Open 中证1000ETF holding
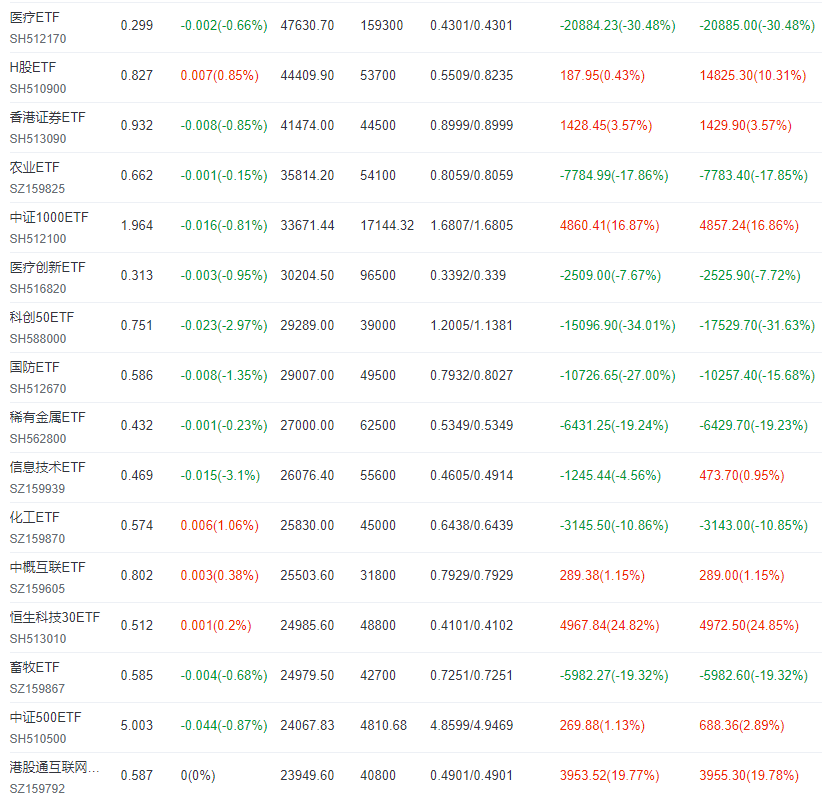Image resolution: width=822 pixels, height=802 pixels. 49,218
